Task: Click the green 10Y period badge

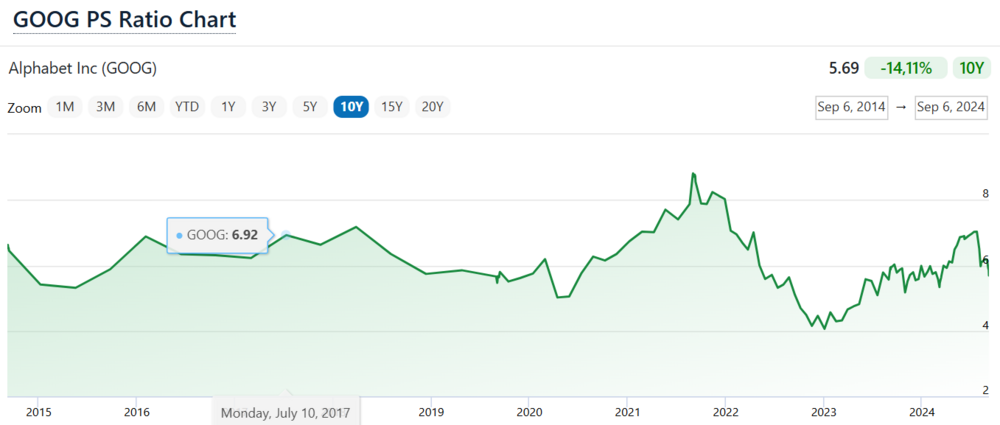Action: [x=971, y=68]
